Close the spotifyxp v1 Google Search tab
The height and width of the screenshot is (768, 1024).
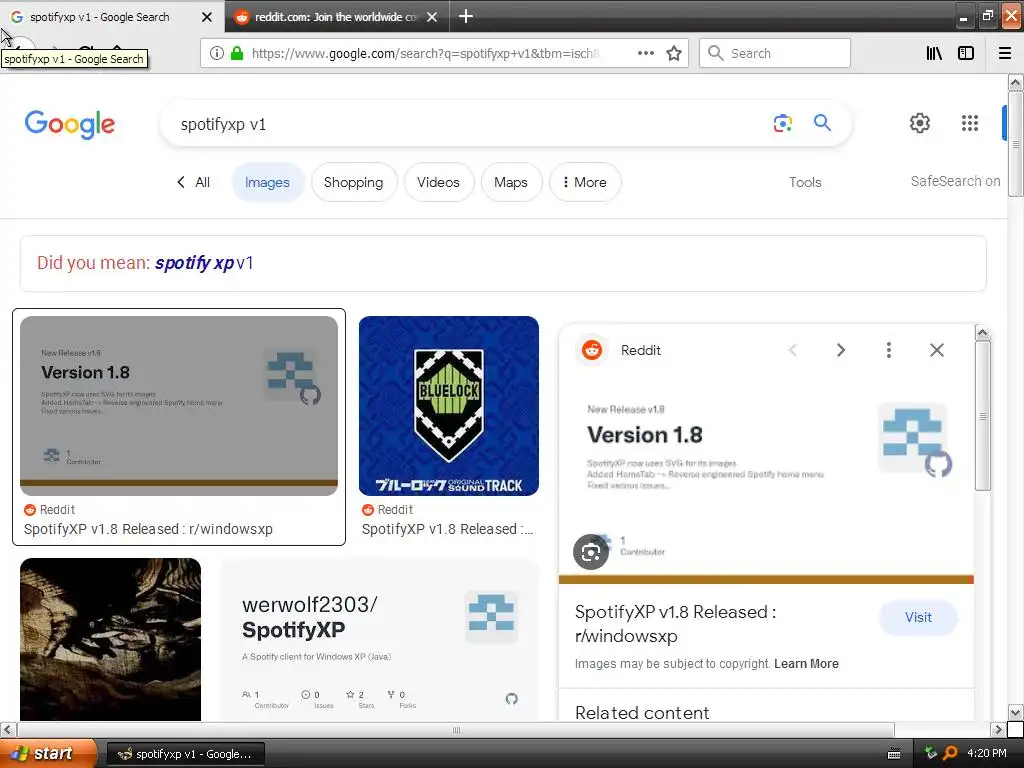[x=207, y=17]
